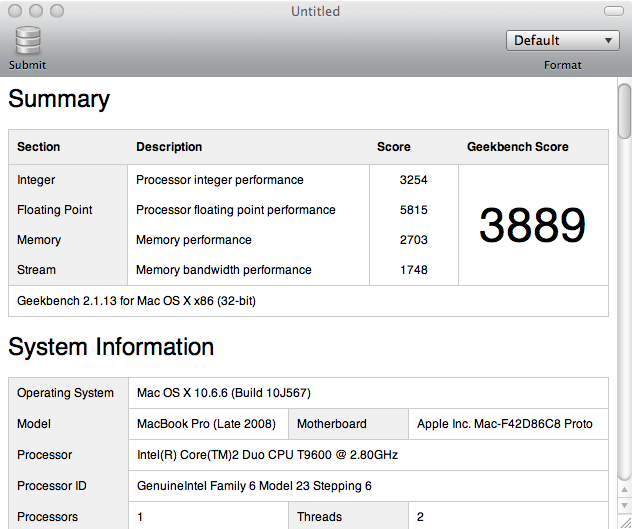632x529 pixels.
Task: Click the window resize grip corner
Action: point(625,522)
